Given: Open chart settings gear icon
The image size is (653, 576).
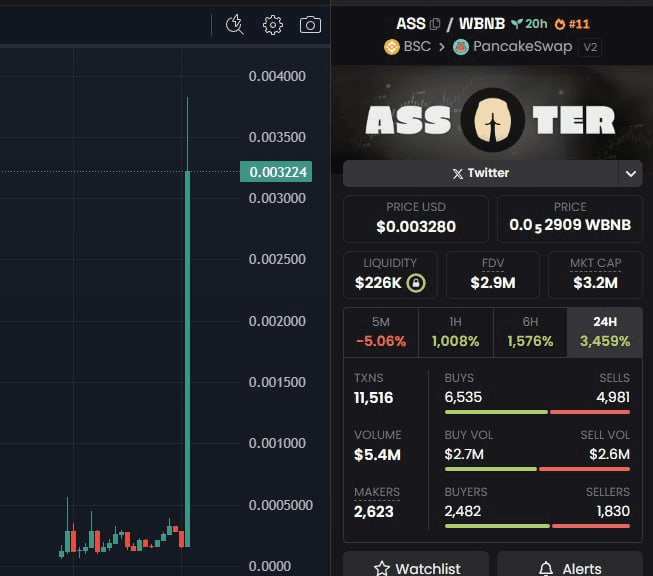Looking at the screenshot, I should click(273, 25).
